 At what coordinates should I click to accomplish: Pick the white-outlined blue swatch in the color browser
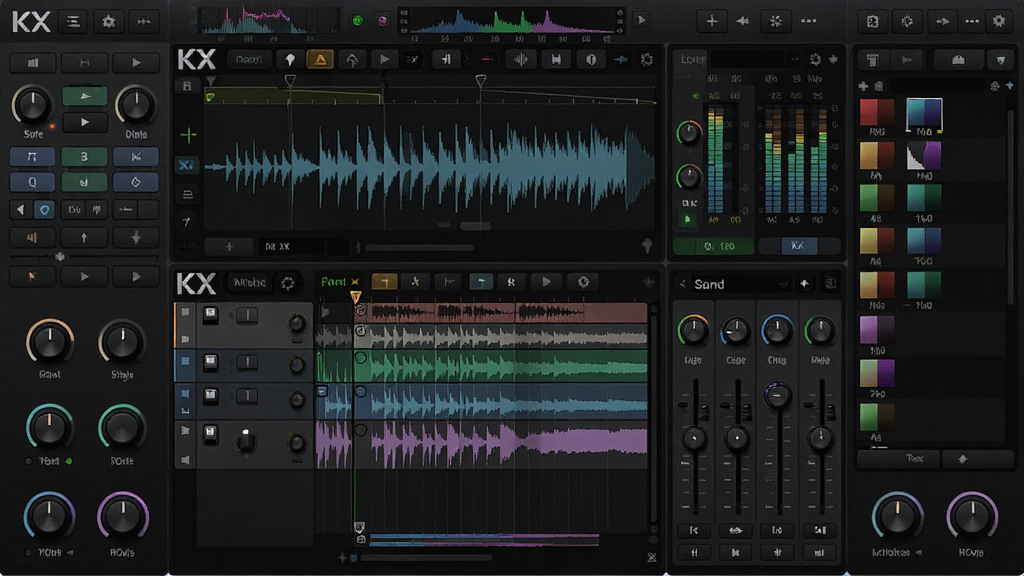(x=924, y=114)
